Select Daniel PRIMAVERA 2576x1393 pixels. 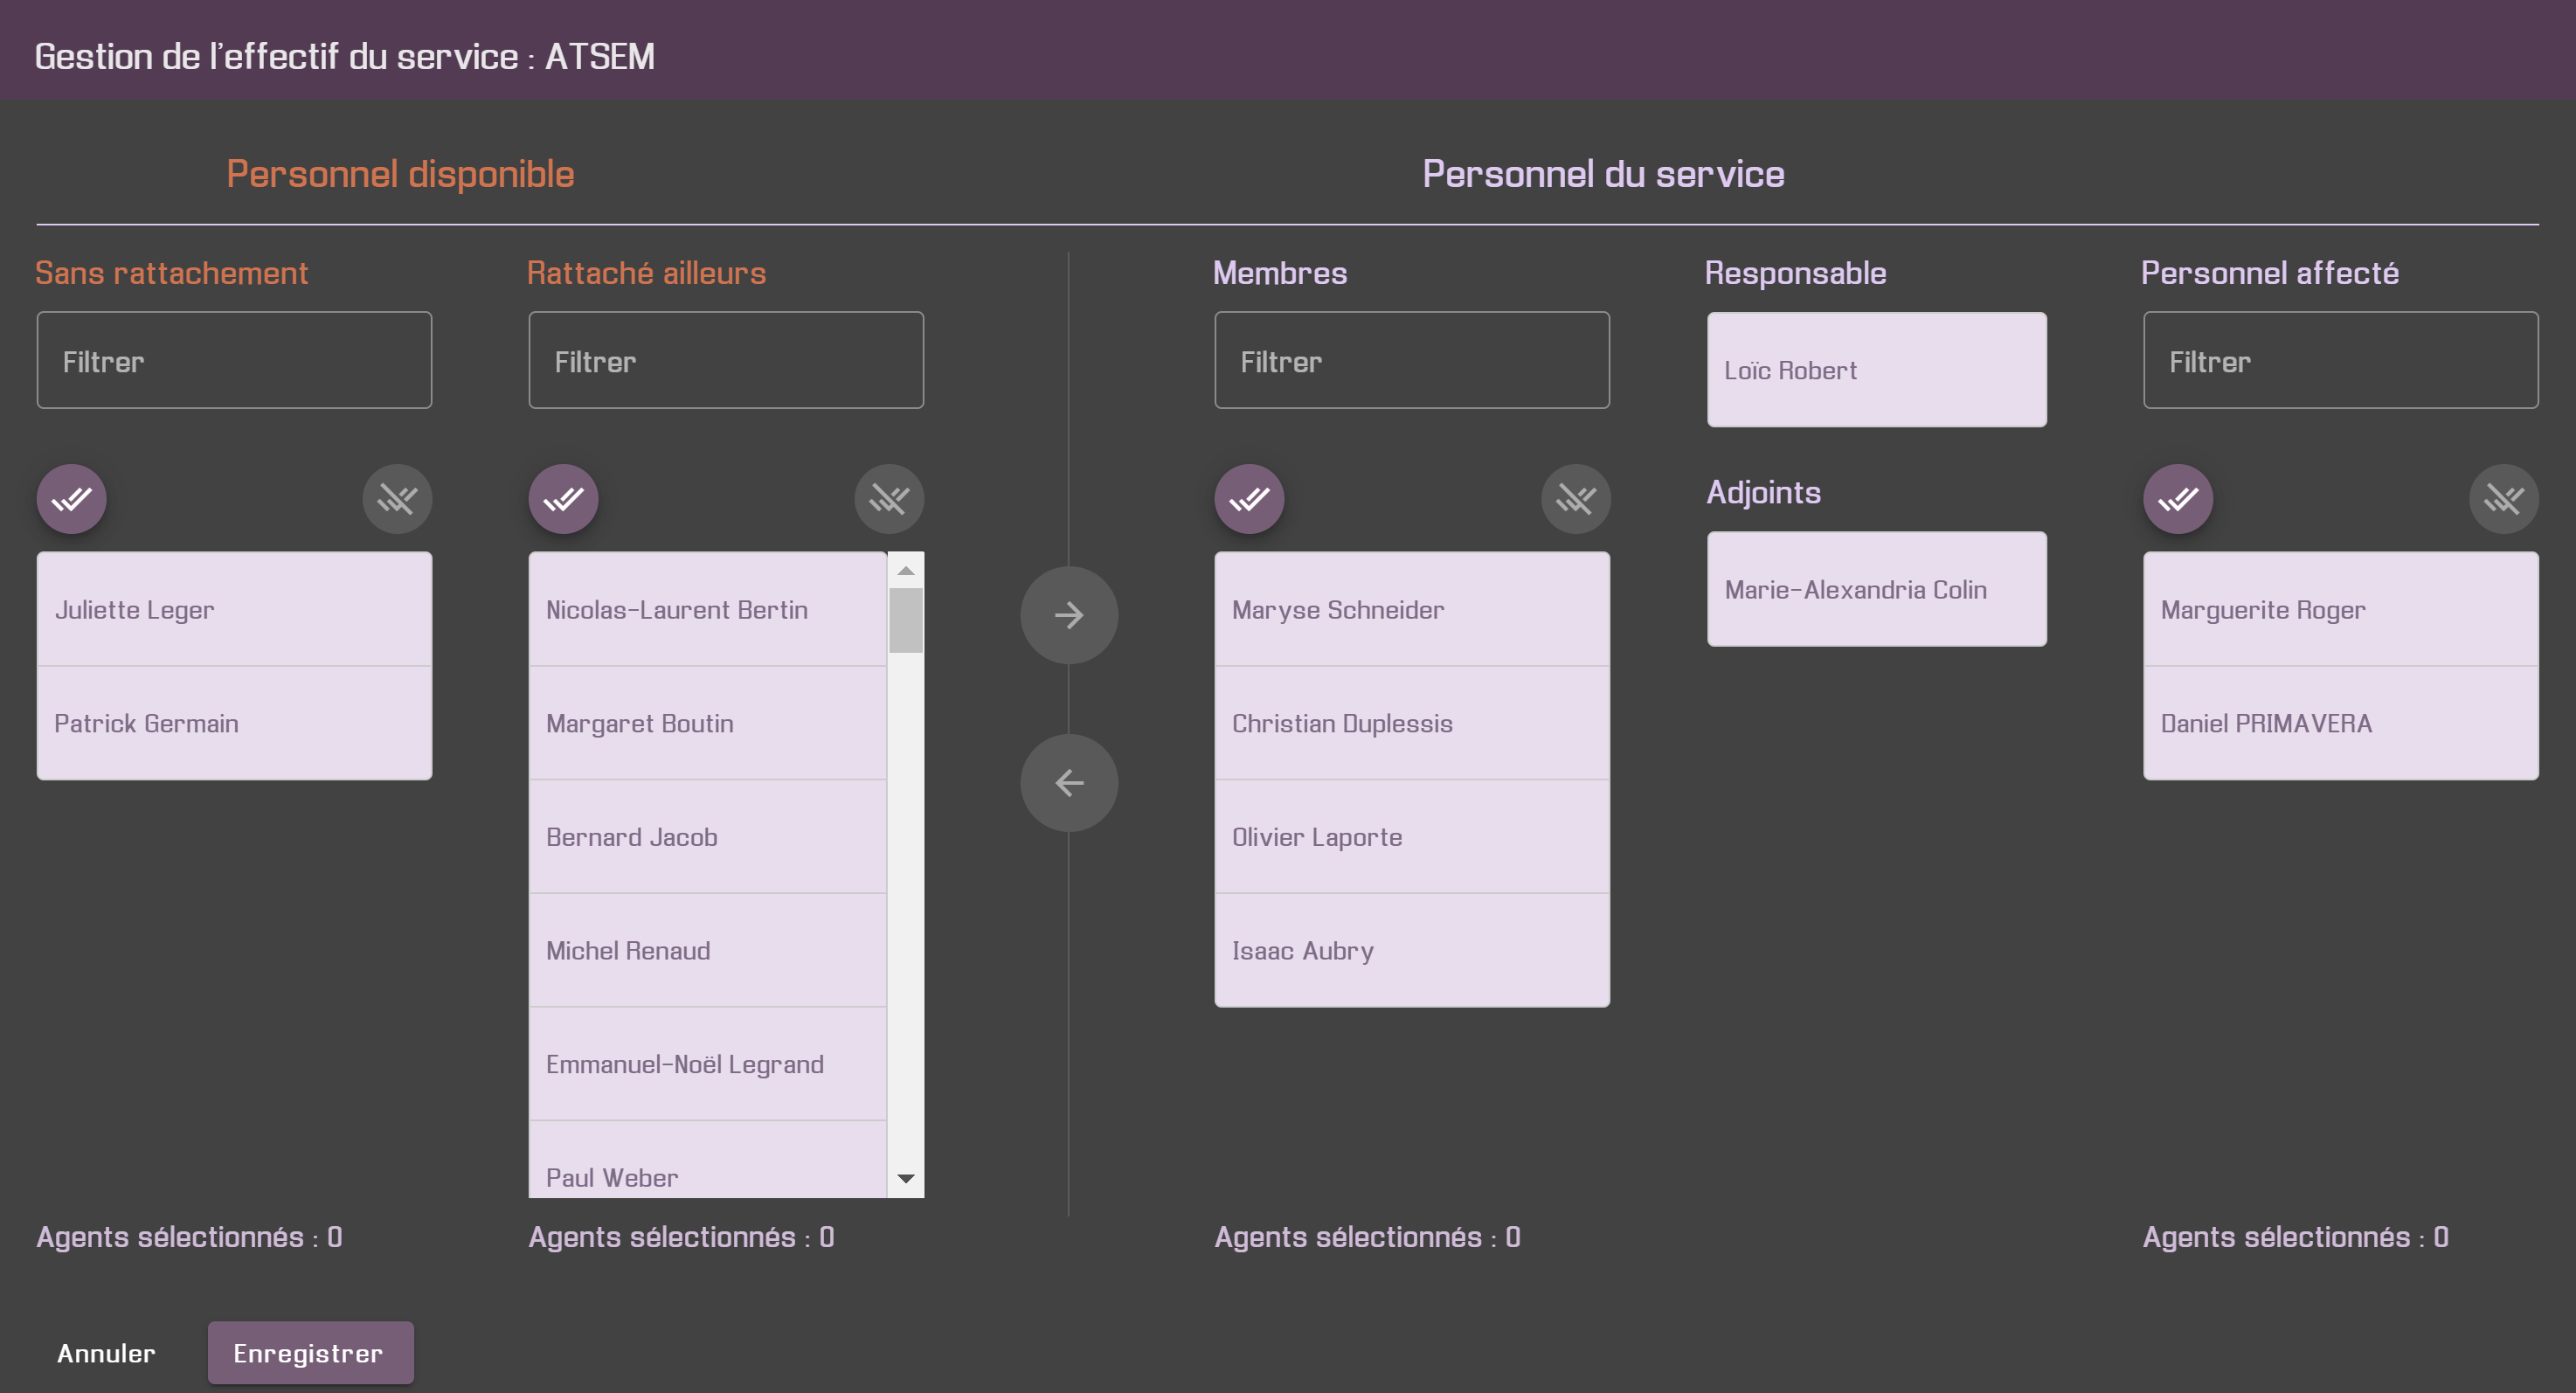(2340, 723)
